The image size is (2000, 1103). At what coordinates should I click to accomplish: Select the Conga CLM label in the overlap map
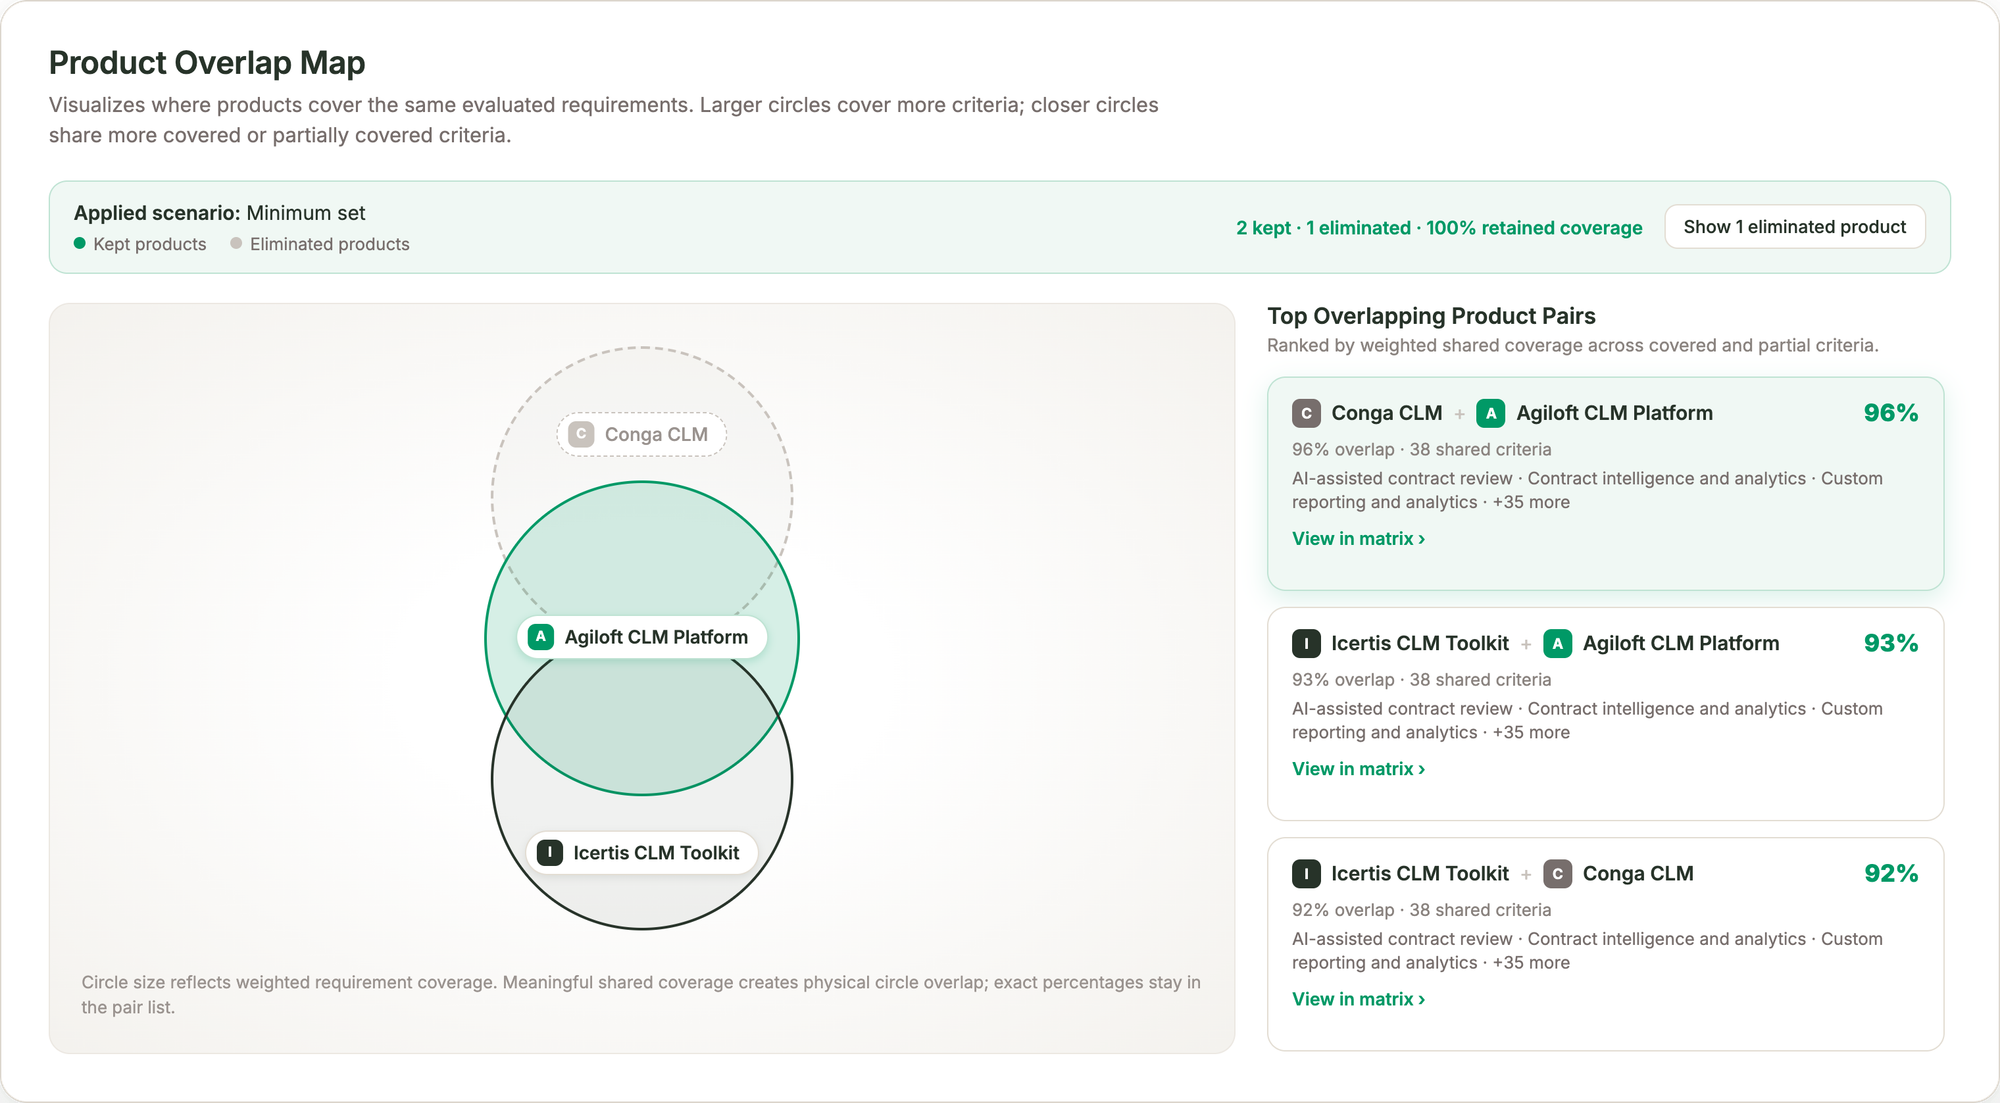tap(641, 435)
